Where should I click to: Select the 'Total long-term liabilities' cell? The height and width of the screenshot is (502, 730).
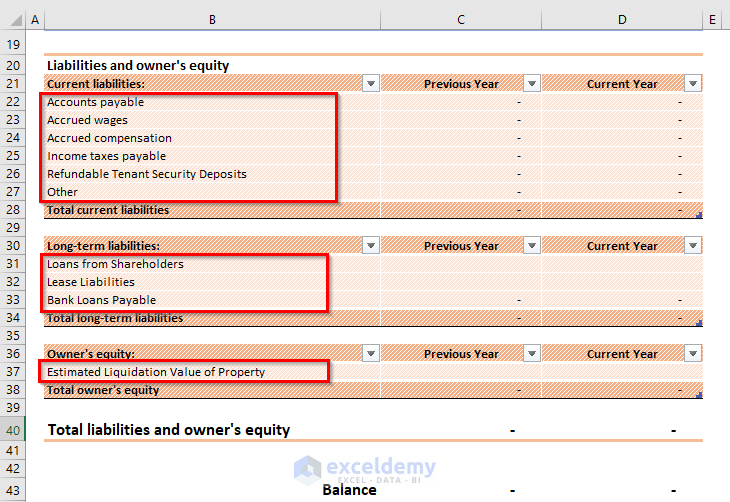click(212, 318)
